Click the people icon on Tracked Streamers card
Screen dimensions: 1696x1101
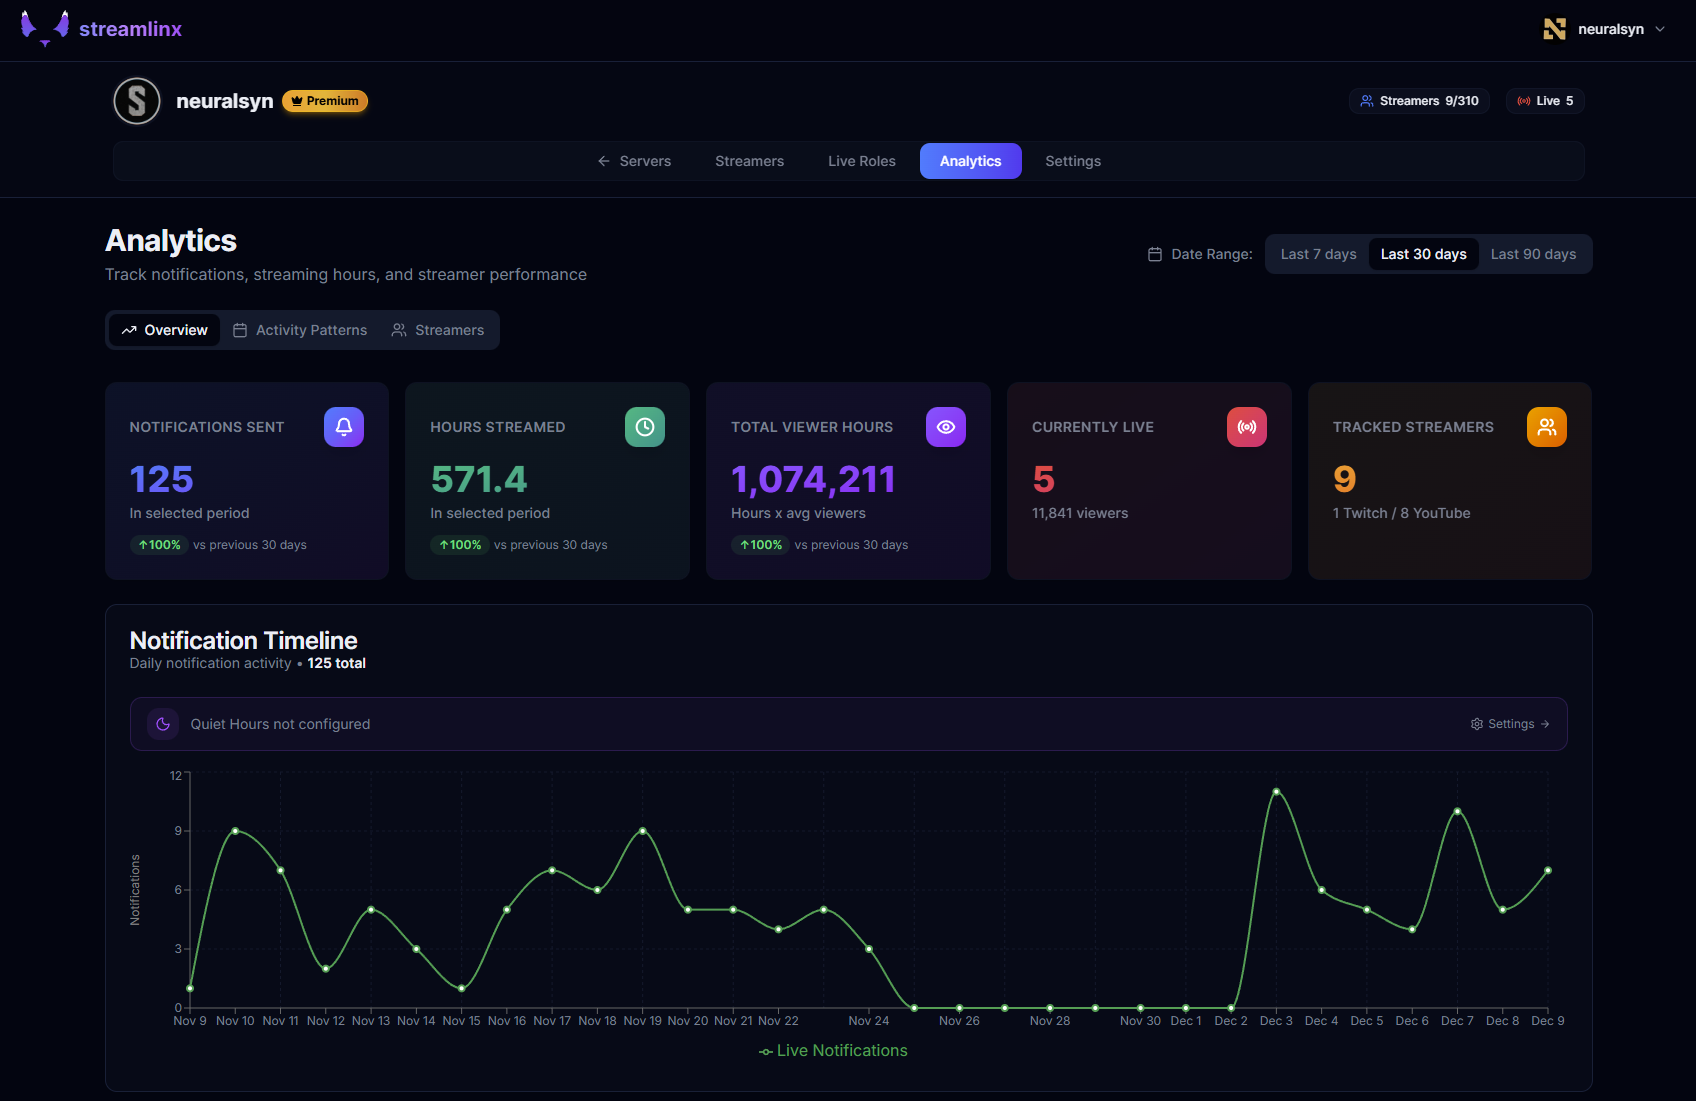click(x=1547, y=427)
